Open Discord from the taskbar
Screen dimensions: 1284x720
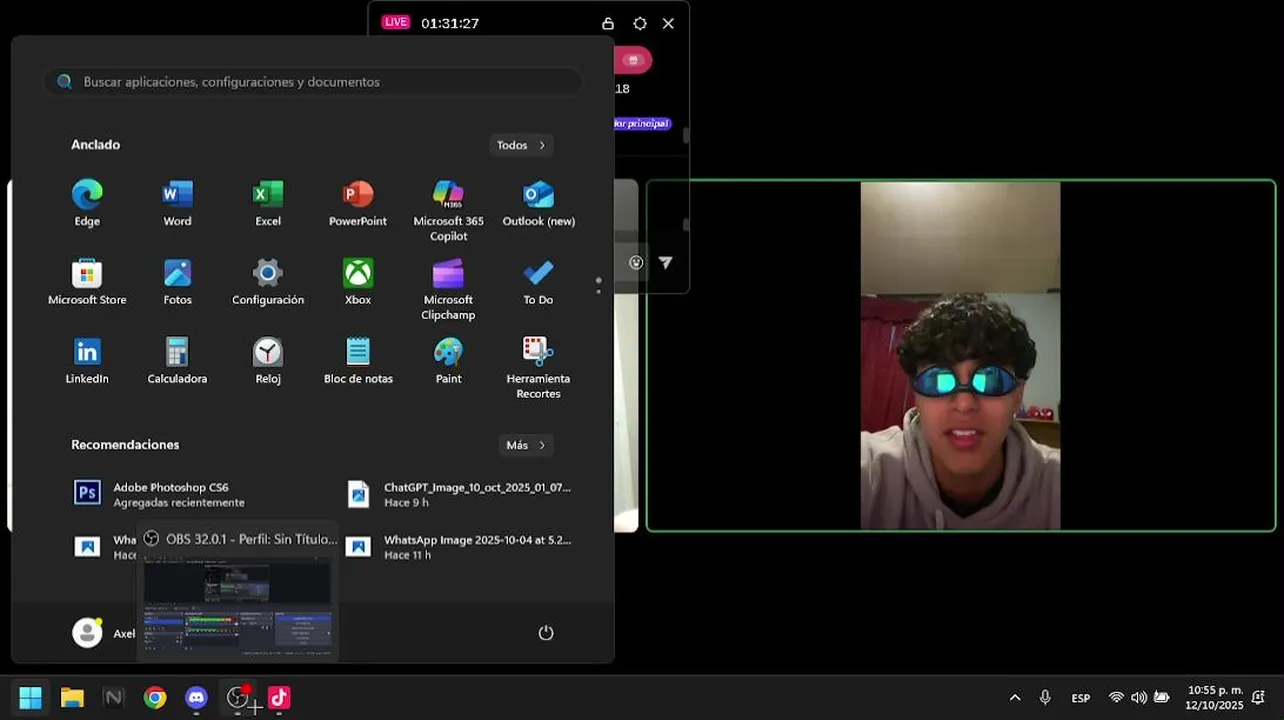197,697
